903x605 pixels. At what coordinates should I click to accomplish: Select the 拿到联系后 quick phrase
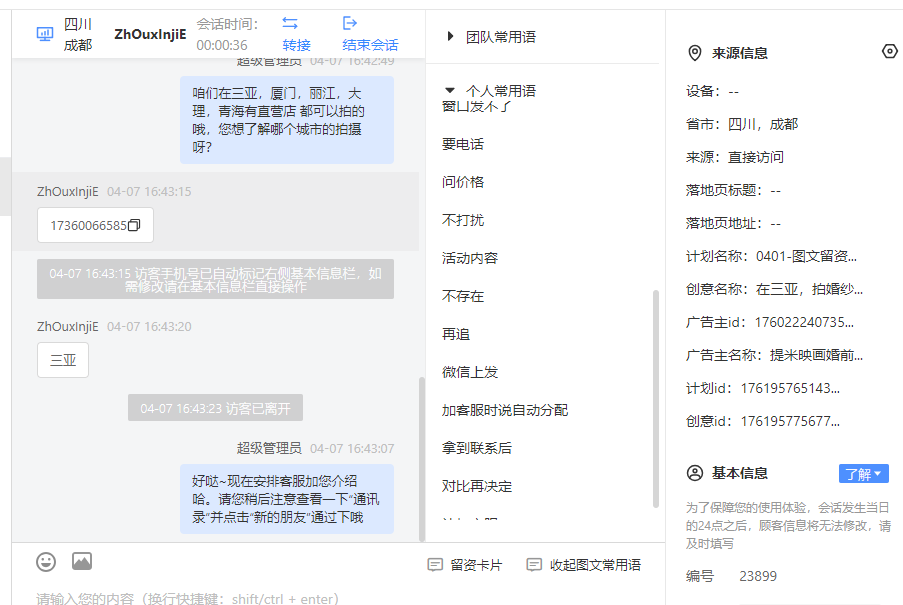(477, 448)
